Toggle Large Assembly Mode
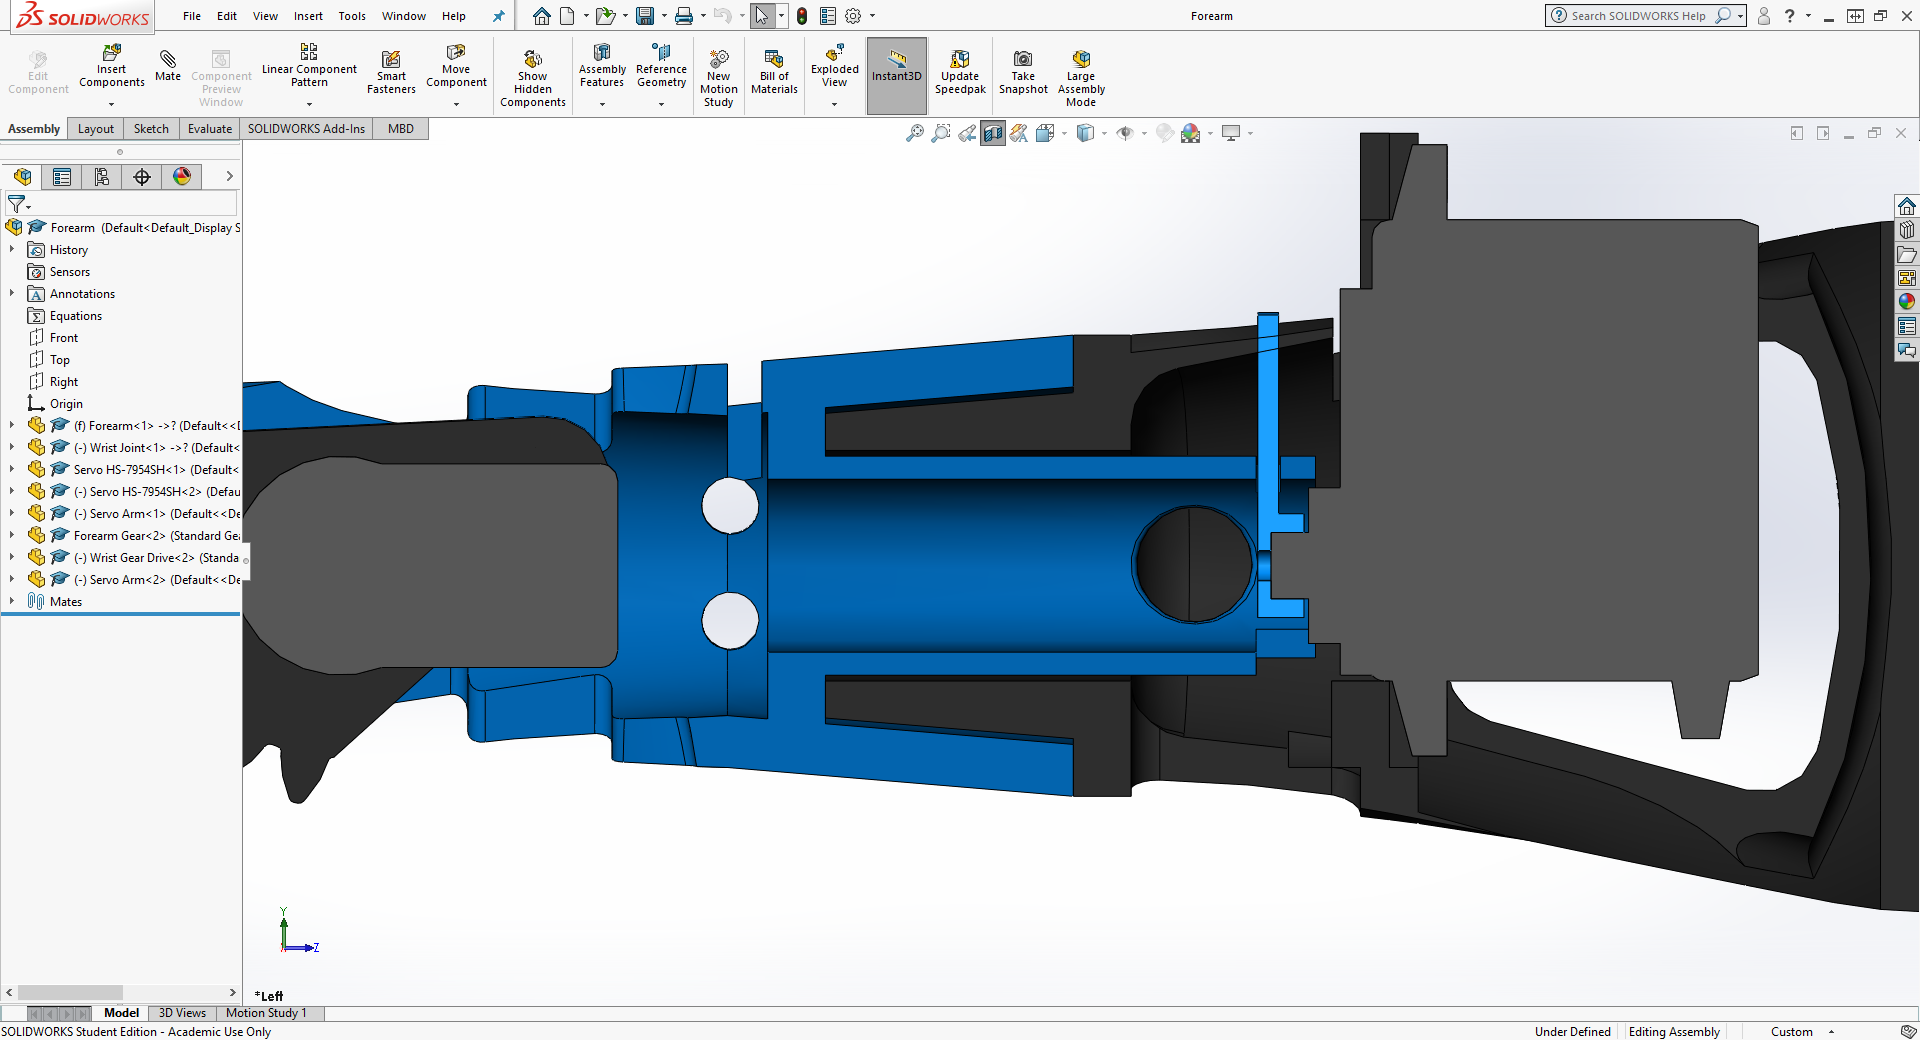Image resolution: width=1920 pixels, height=1040 pixels. click(1081, 78)
